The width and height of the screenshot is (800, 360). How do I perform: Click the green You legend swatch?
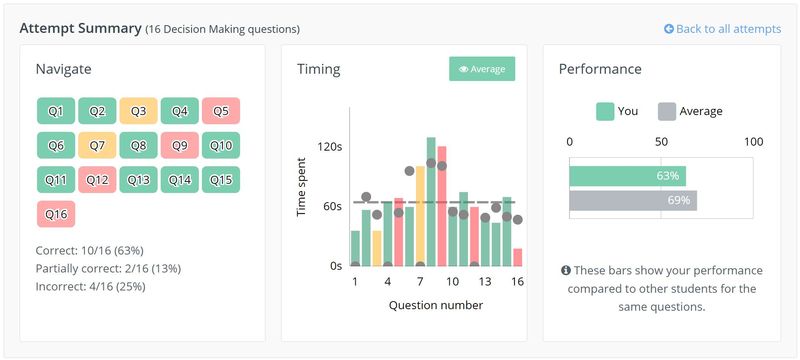click(x=605, y=111)
